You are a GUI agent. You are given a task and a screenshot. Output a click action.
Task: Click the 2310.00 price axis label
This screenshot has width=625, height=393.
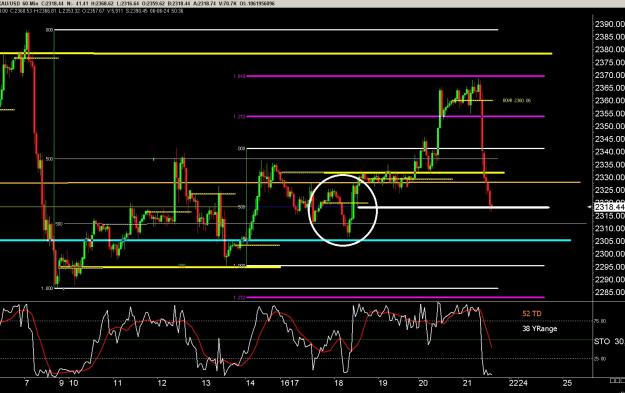609,228
